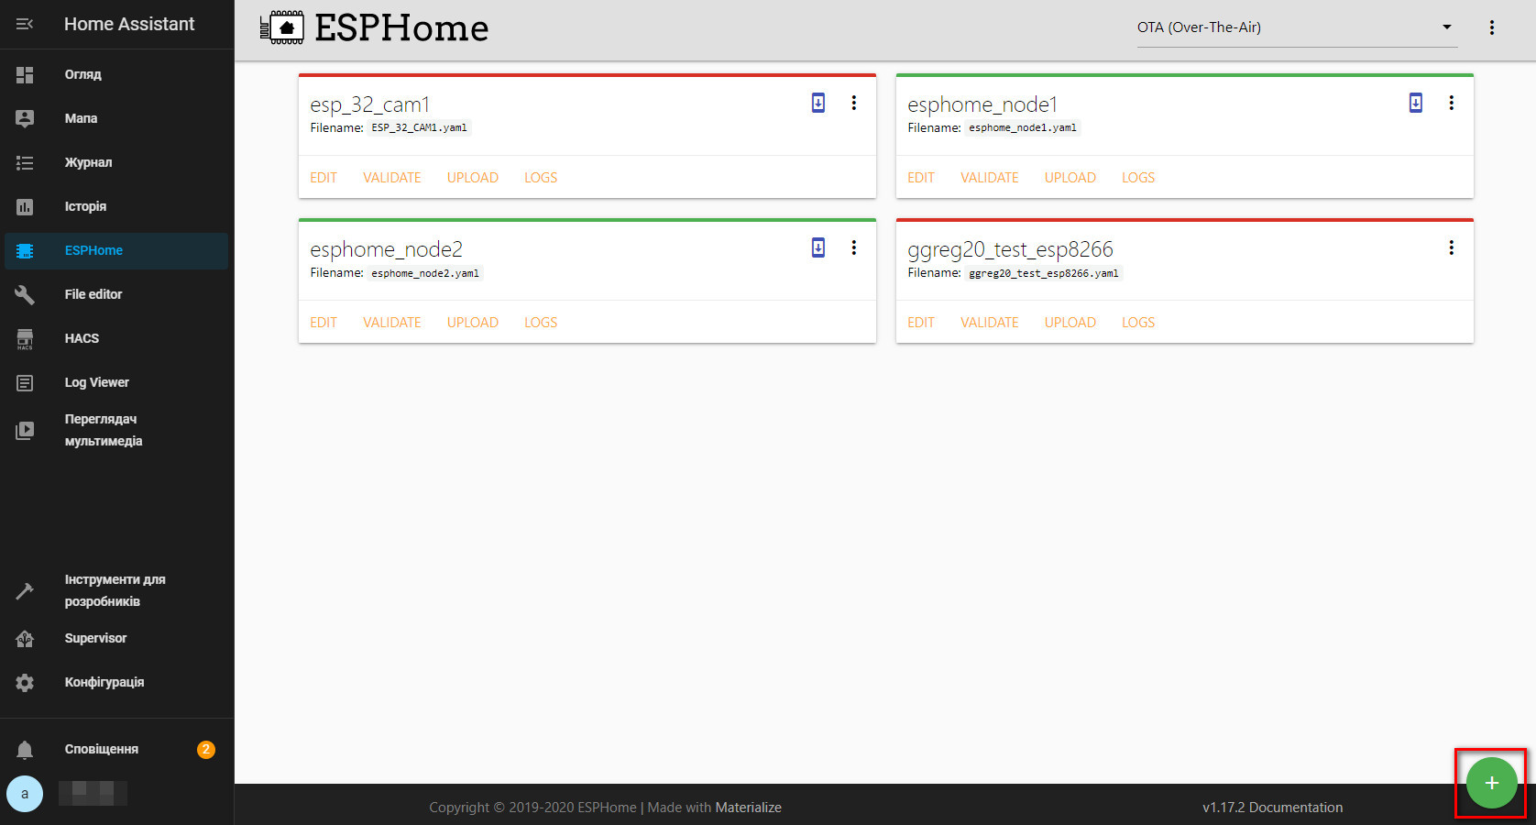Collapse the Home Assistant sidebar menu
The width and height of the screenshot is (1536, 825).
pos(25,24)
